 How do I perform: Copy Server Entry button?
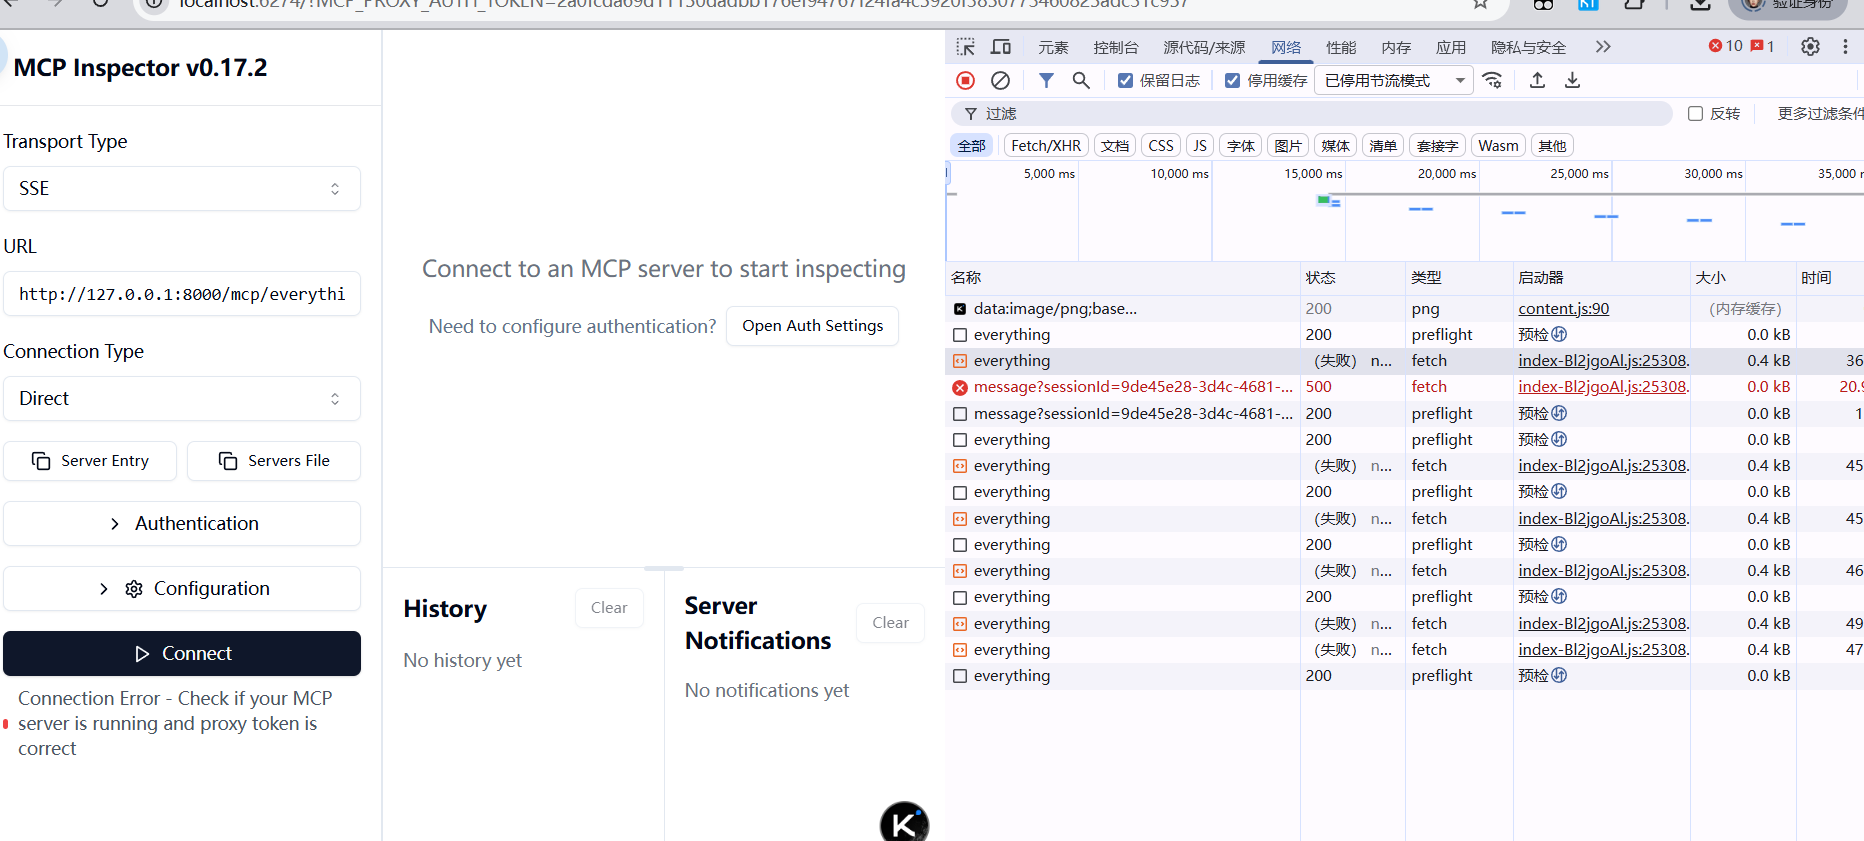[90, 461]
